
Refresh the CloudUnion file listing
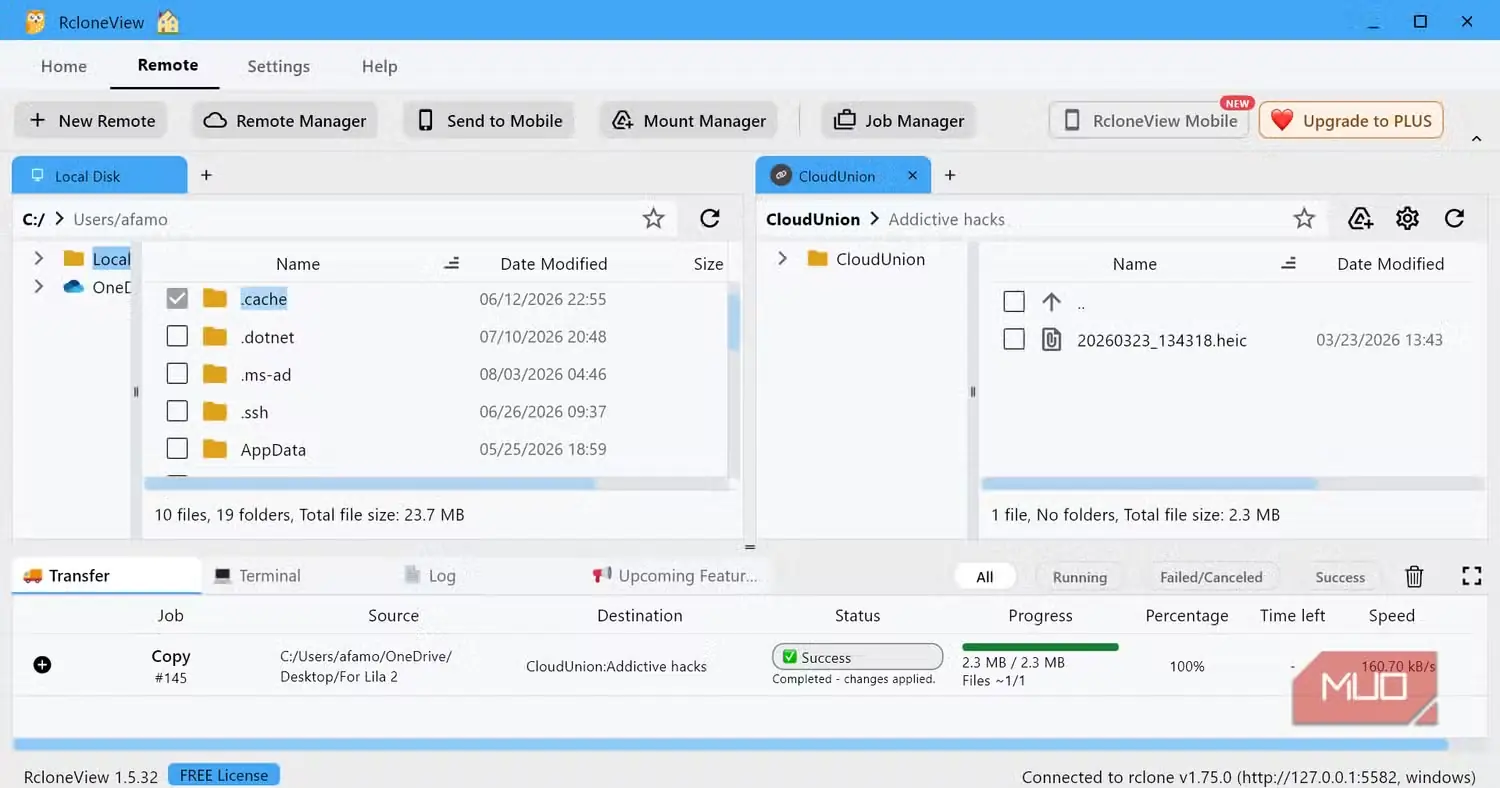click(1455, 218)
